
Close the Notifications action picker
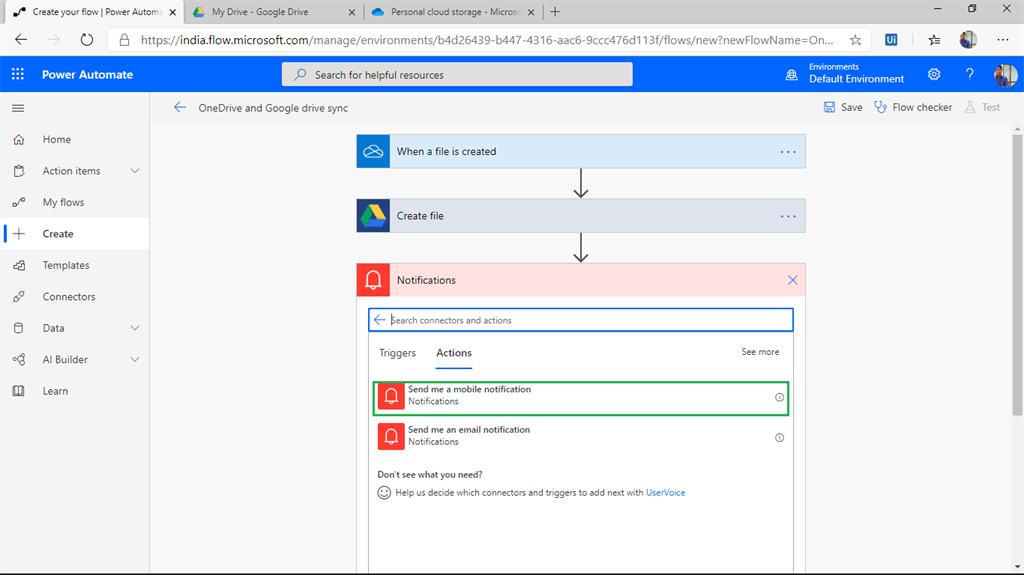click(792, 280)
